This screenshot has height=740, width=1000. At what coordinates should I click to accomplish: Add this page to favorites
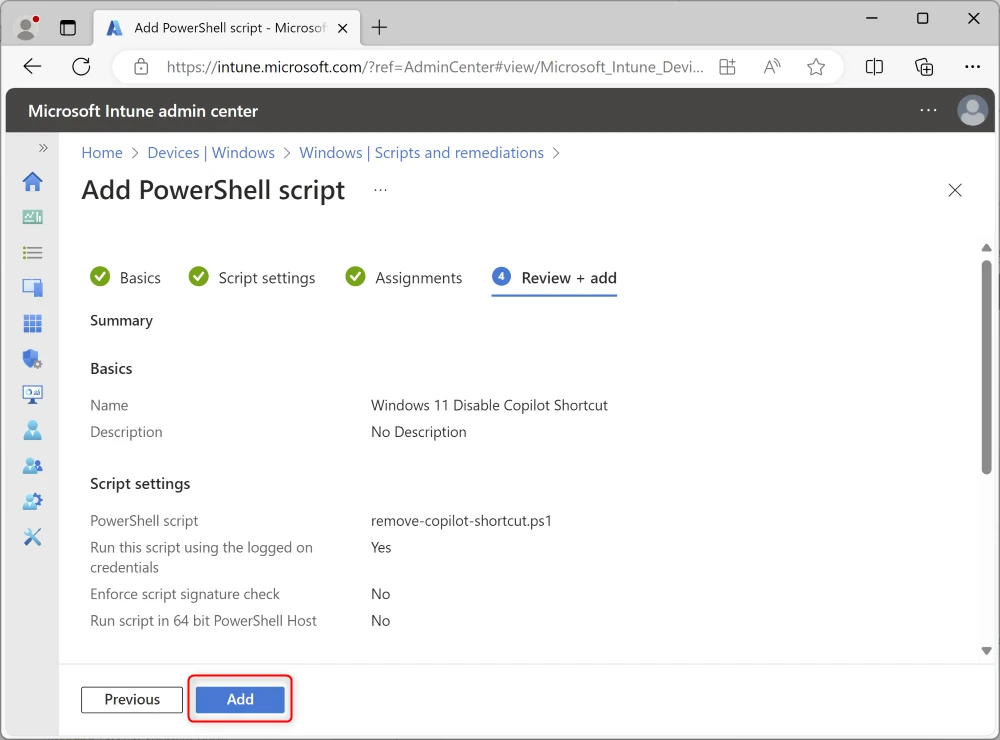tap(816, 66)
